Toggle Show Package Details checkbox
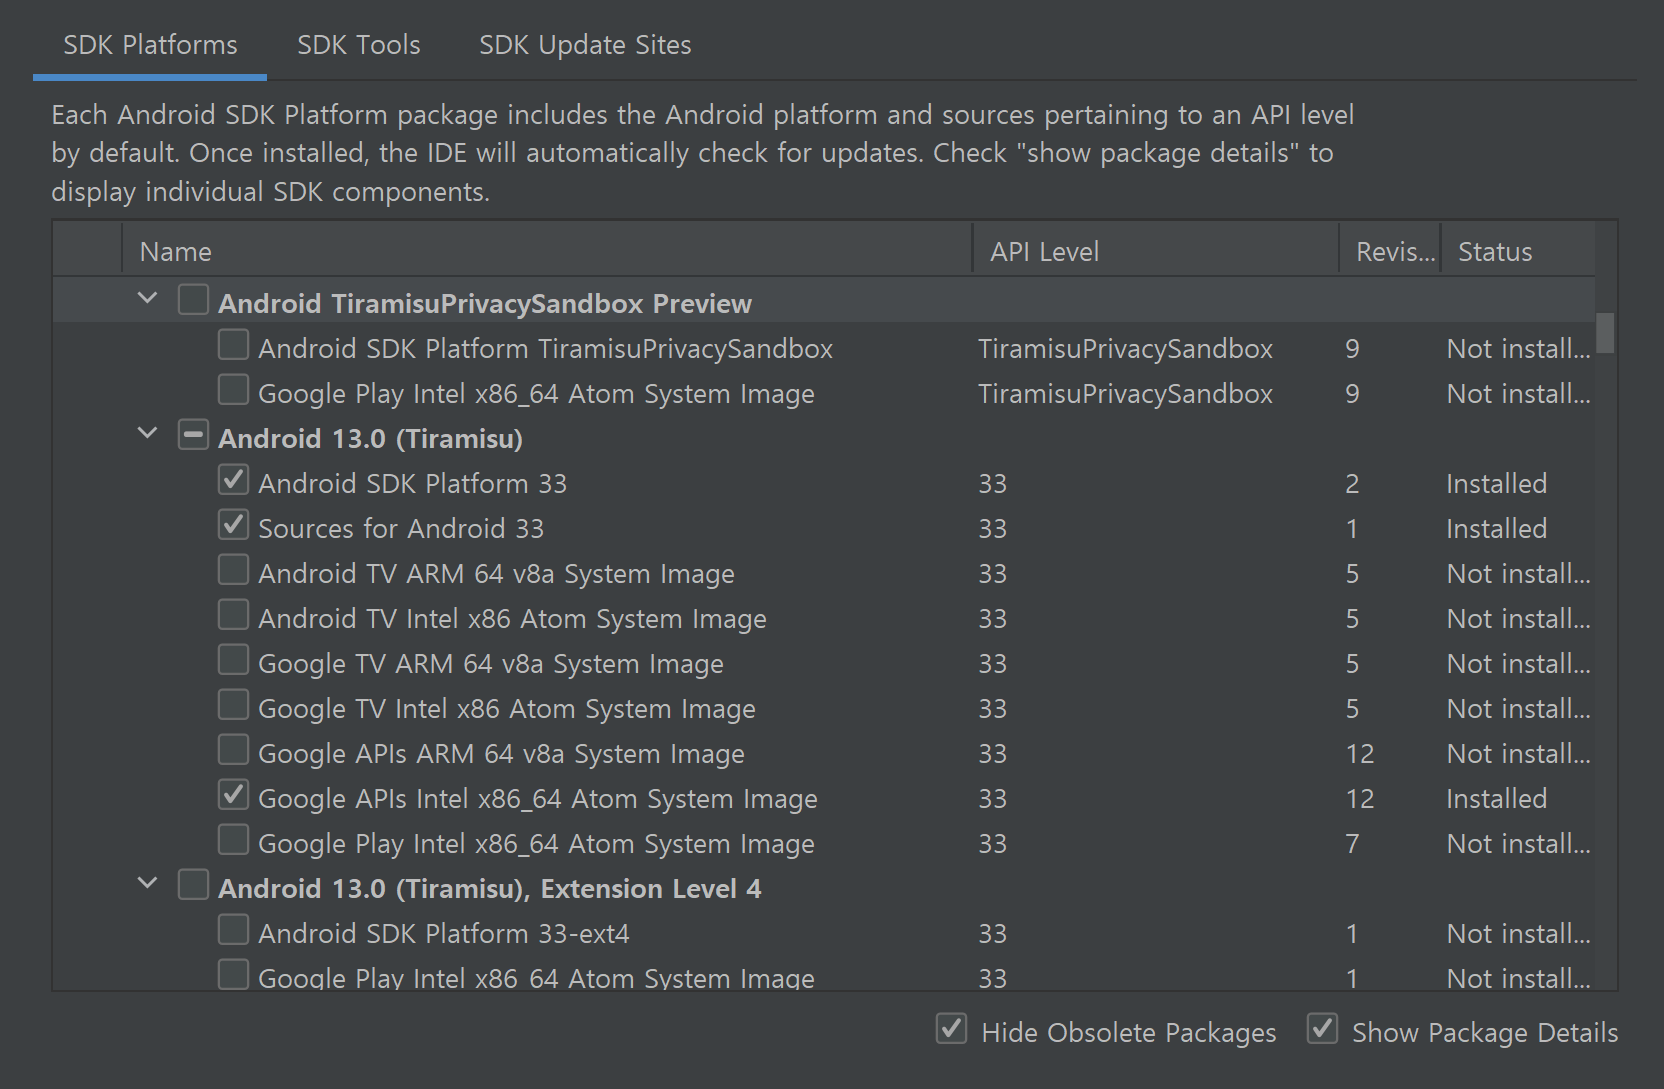1664x1089 pixels. tap(1322, 1029)
